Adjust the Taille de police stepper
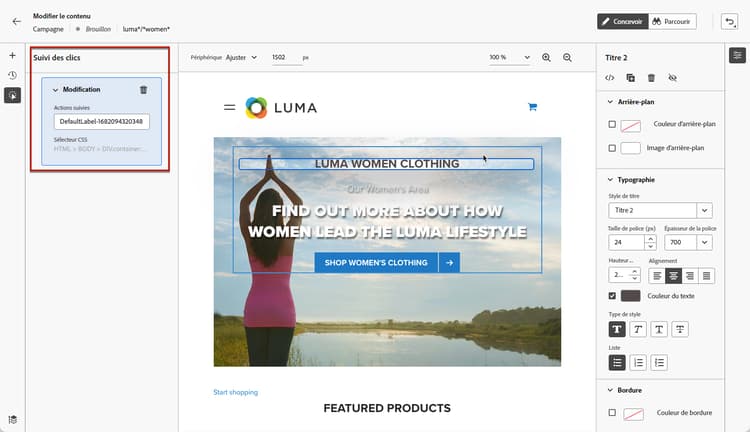750x432 pixels. pyautogui.click(x=650, y=243)
